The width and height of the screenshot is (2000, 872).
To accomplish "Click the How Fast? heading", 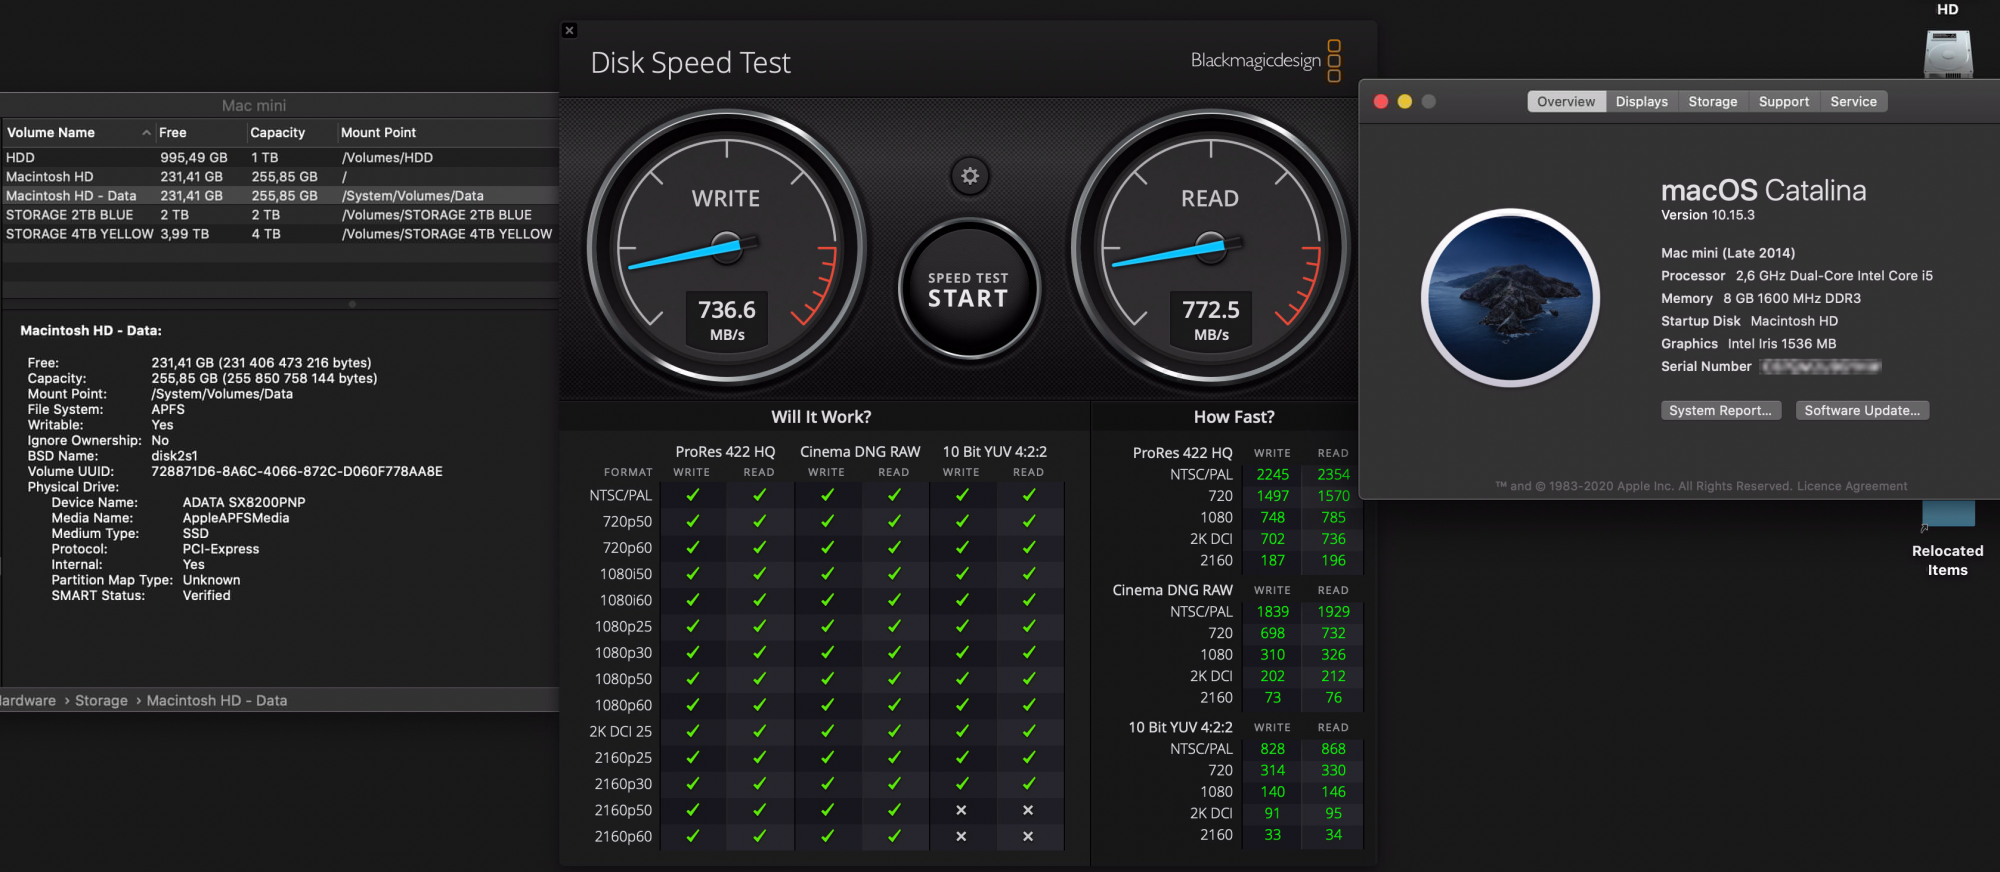I will [1234, 417].
